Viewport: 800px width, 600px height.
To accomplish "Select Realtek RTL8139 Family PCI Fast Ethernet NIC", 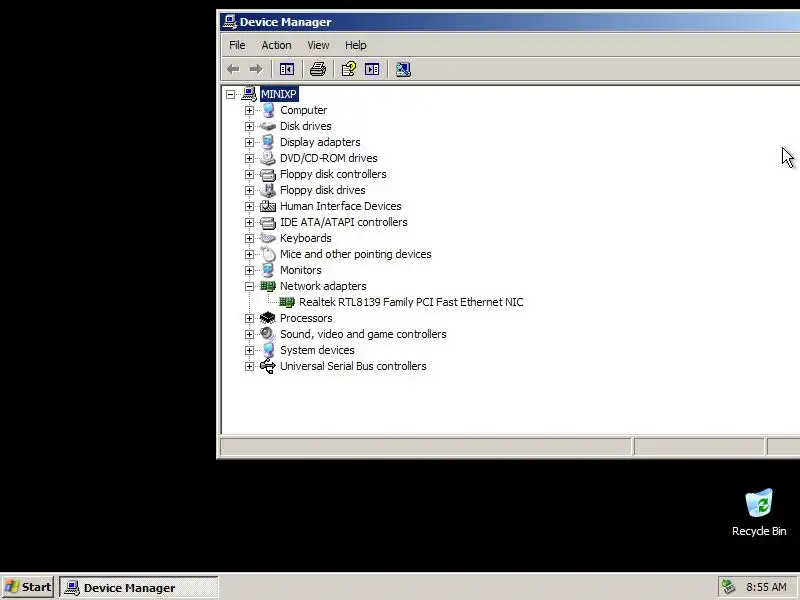I will 411,302.
